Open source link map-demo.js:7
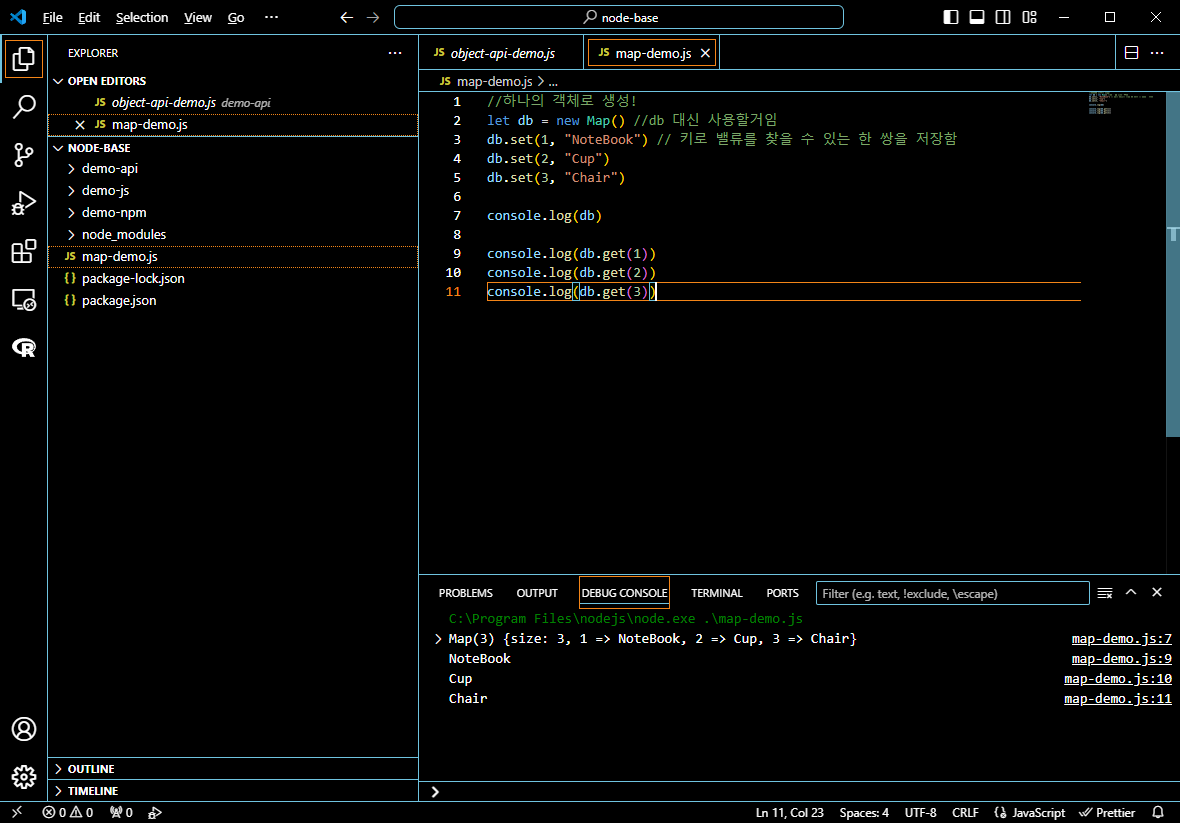 tap(1121, 639)
